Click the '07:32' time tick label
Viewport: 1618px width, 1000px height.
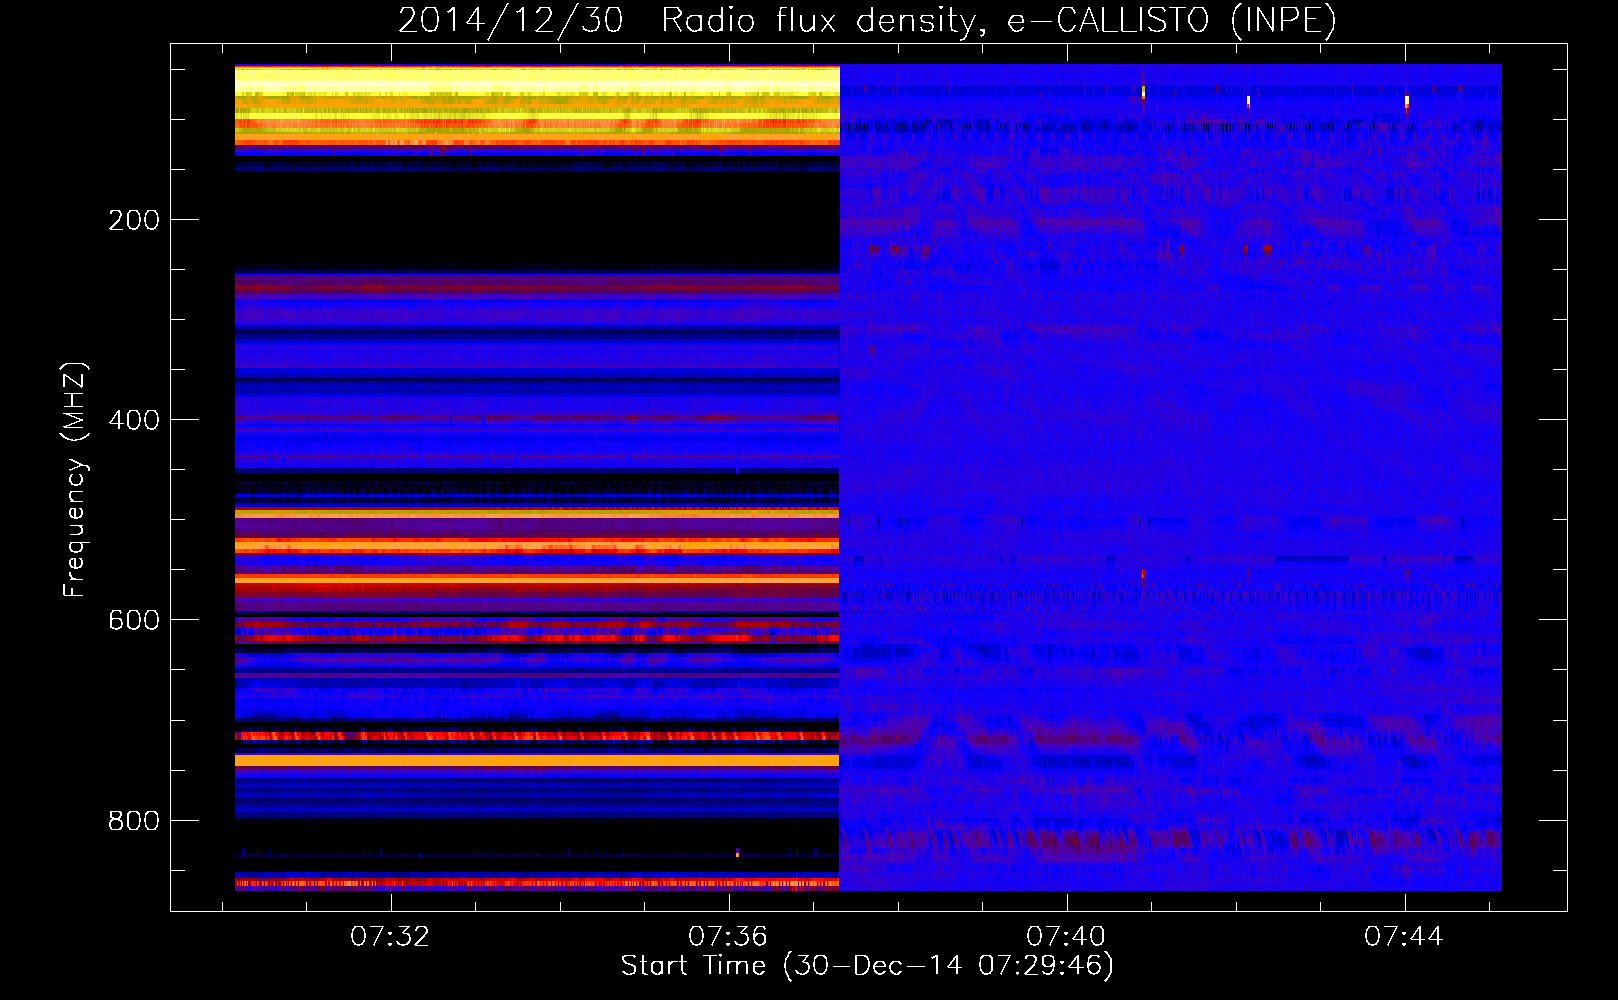point(390,936)
